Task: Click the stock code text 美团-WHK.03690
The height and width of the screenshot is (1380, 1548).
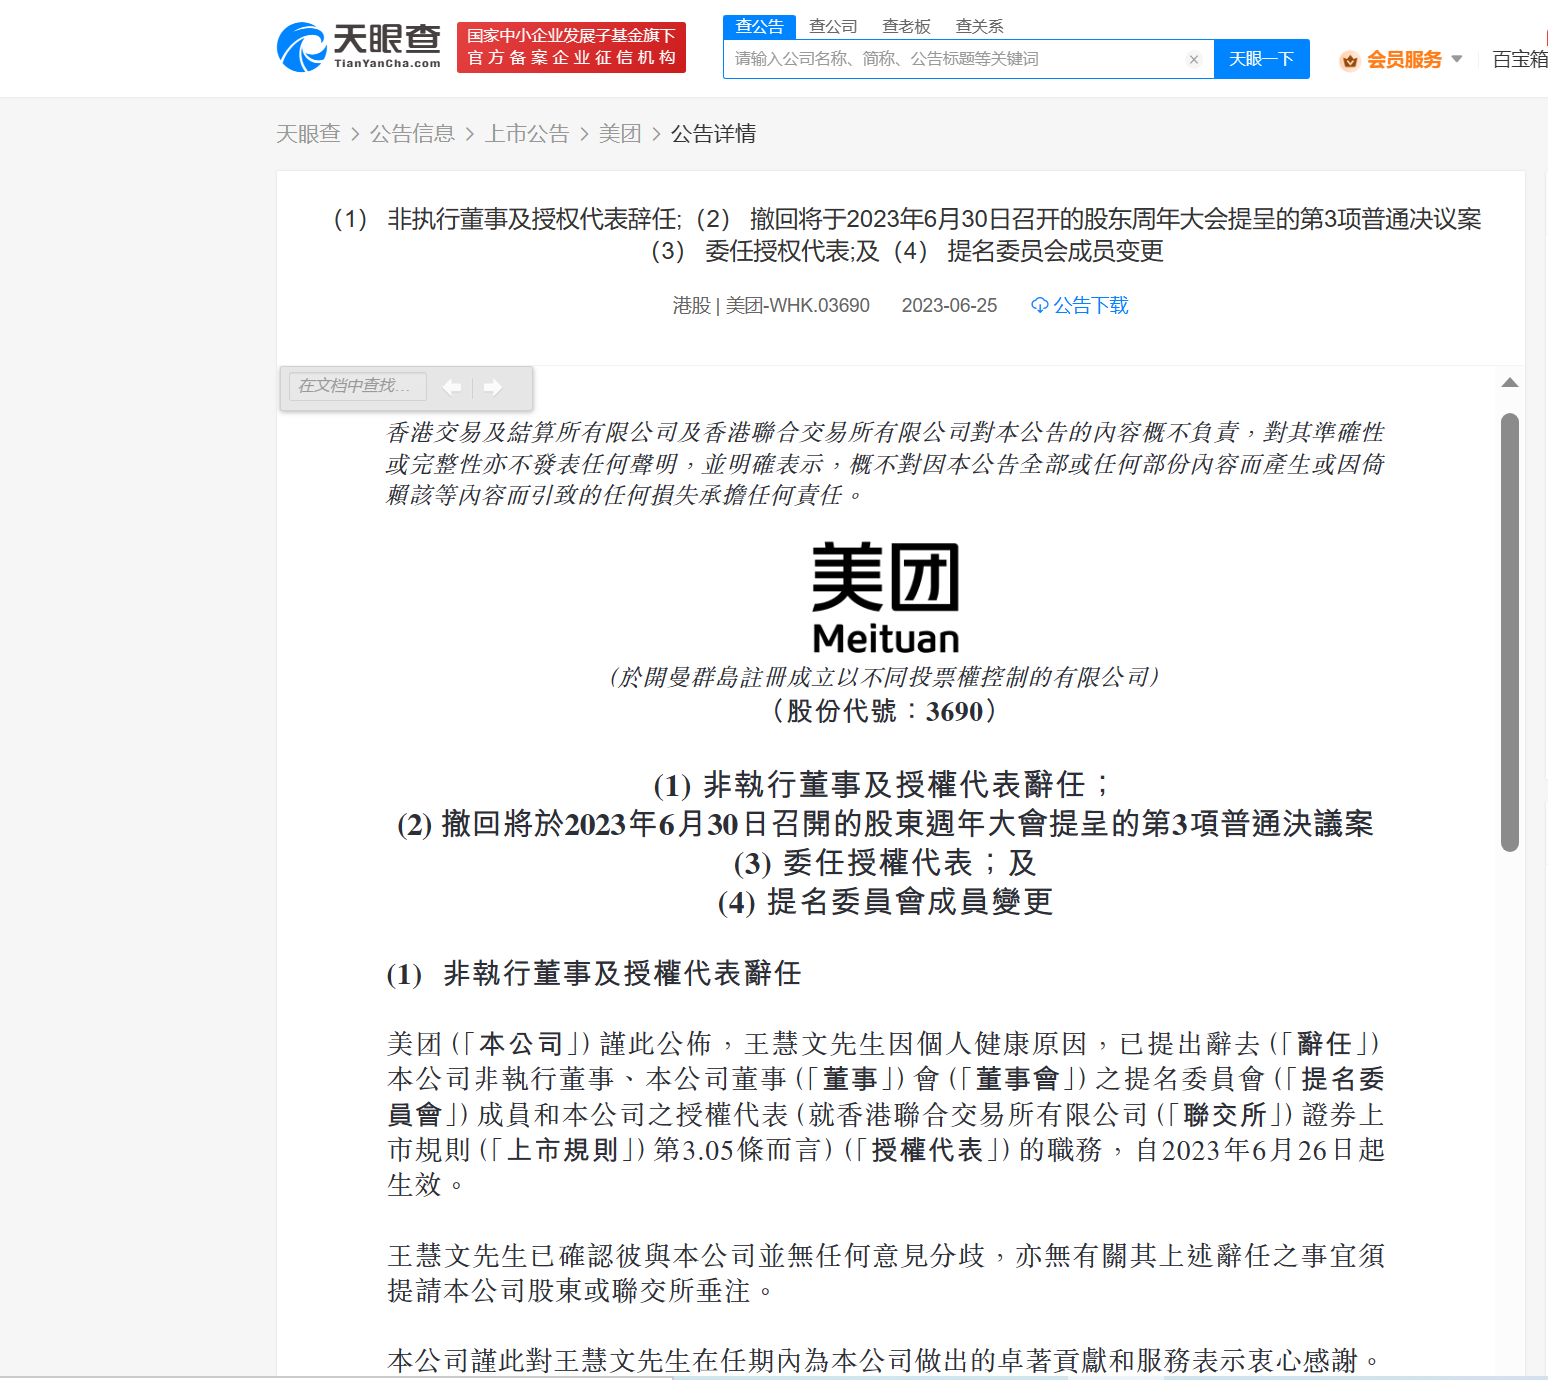Action: [x=797, y=305]
